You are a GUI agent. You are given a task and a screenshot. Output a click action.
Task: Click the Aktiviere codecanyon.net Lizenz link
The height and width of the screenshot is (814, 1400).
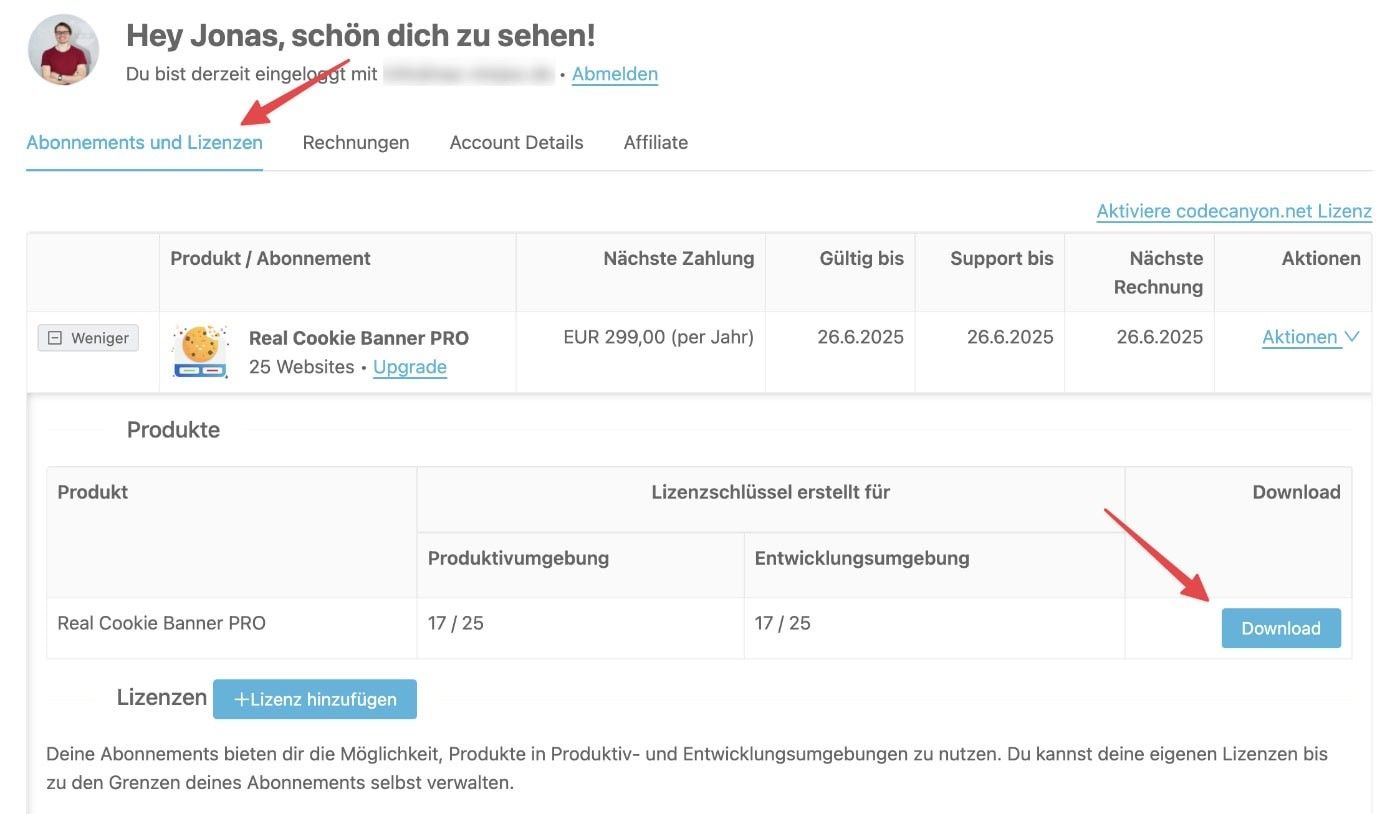pyautogui.click(x=1233, y=211)
